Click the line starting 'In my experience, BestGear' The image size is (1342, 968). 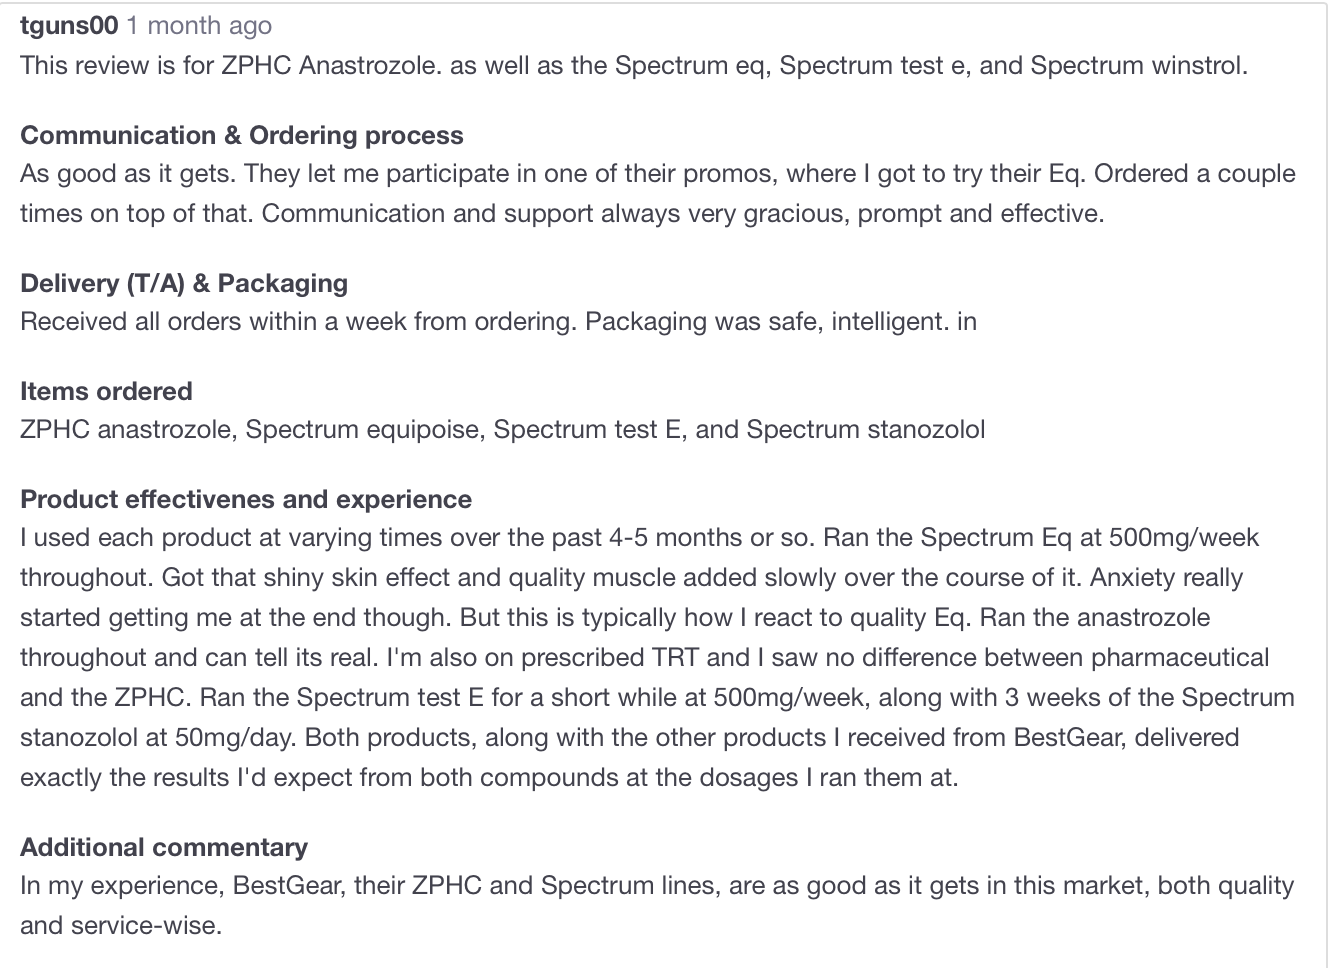tap(657, 886)
